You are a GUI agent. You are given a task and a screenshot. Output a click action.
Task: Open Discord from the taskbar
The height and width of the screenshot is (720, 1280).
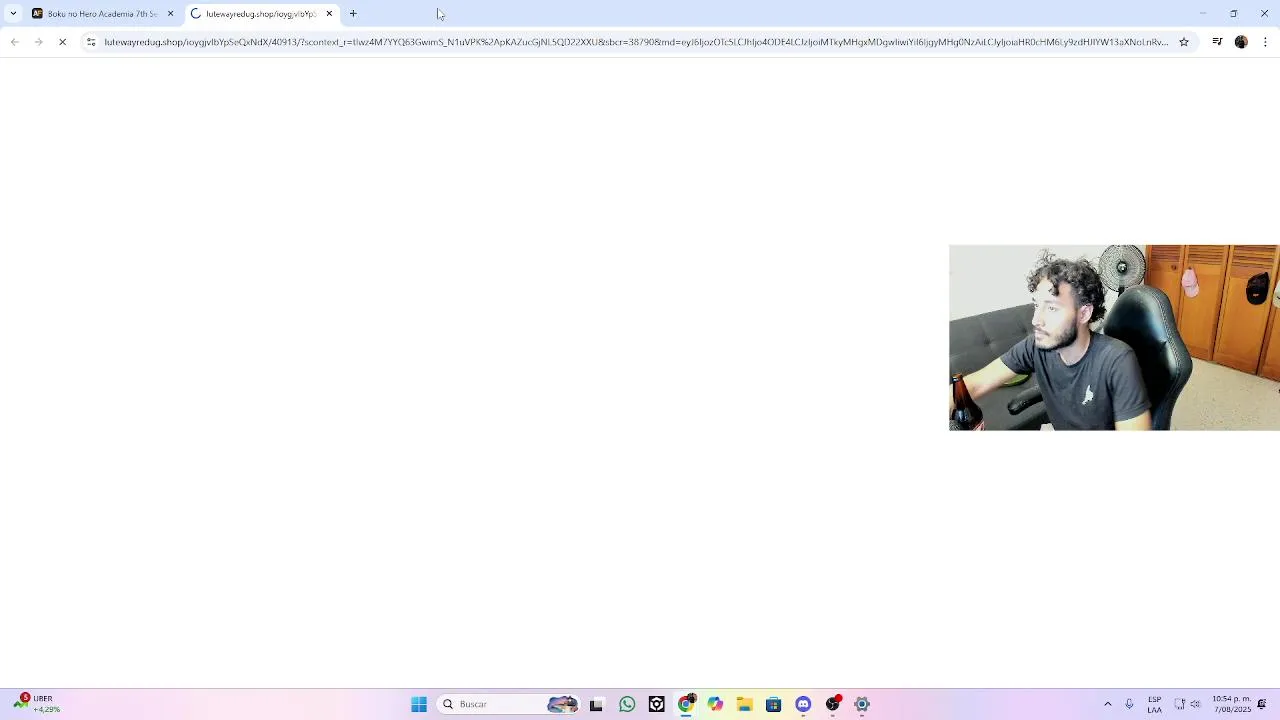point(803,704)
